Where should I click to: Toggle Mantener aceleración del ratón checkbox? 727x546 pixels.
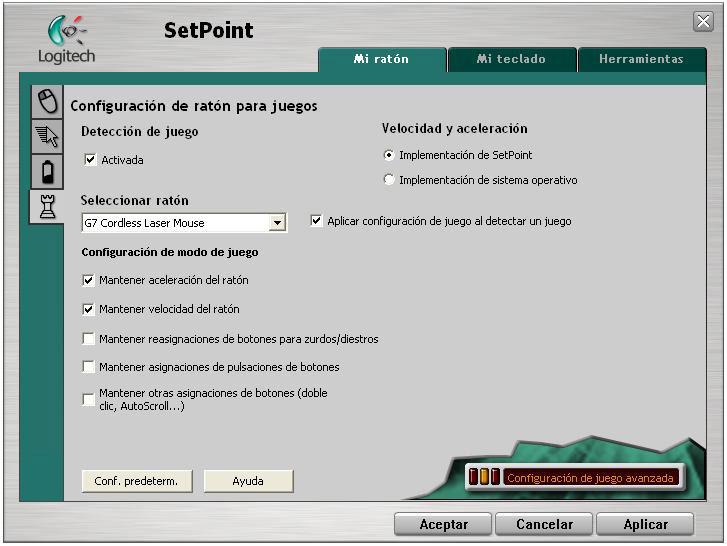[x=89, y=280]
